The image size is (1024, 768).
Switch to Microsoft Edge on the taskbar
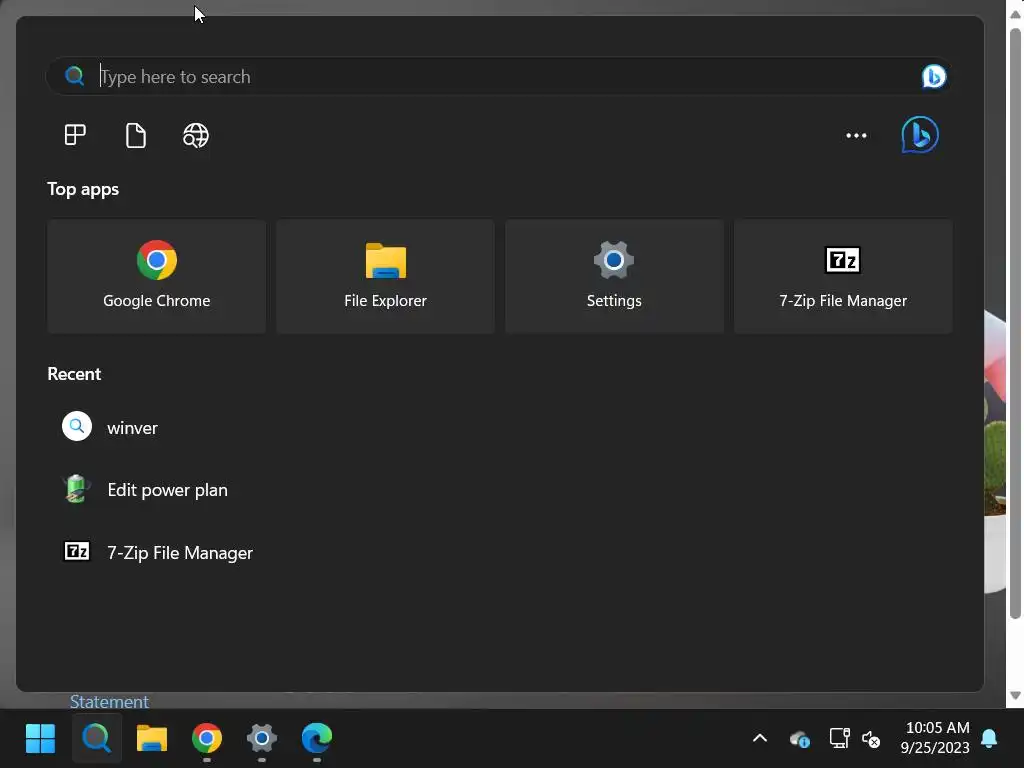[x=317, y=738]
